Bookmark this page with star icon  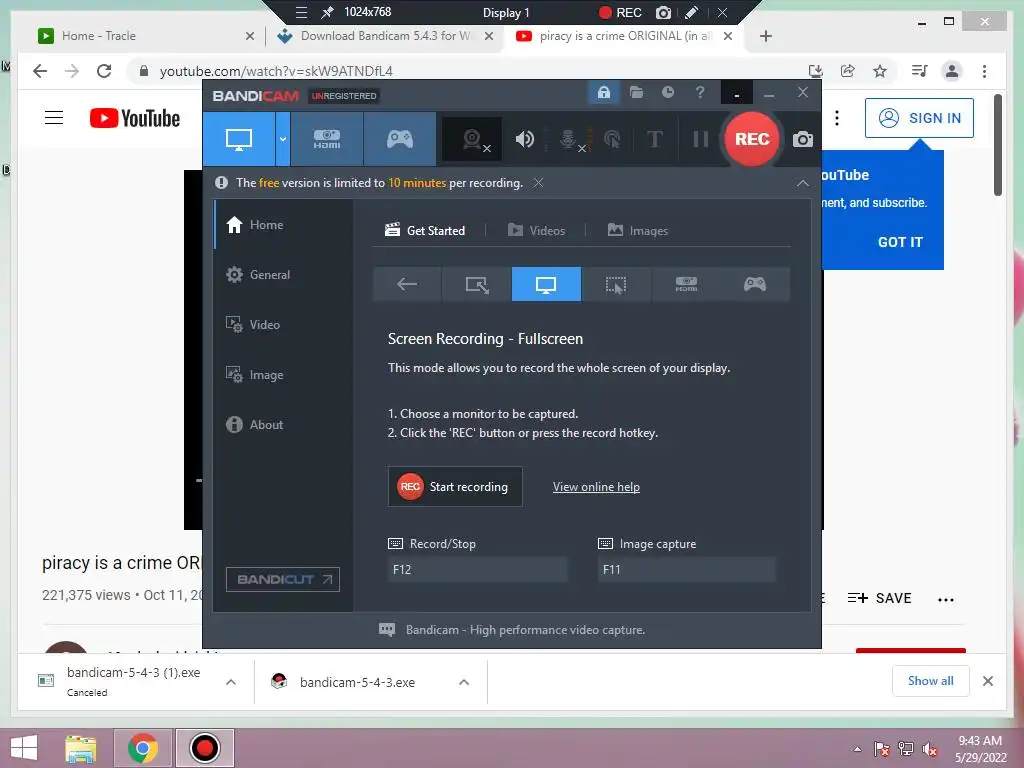880,71
